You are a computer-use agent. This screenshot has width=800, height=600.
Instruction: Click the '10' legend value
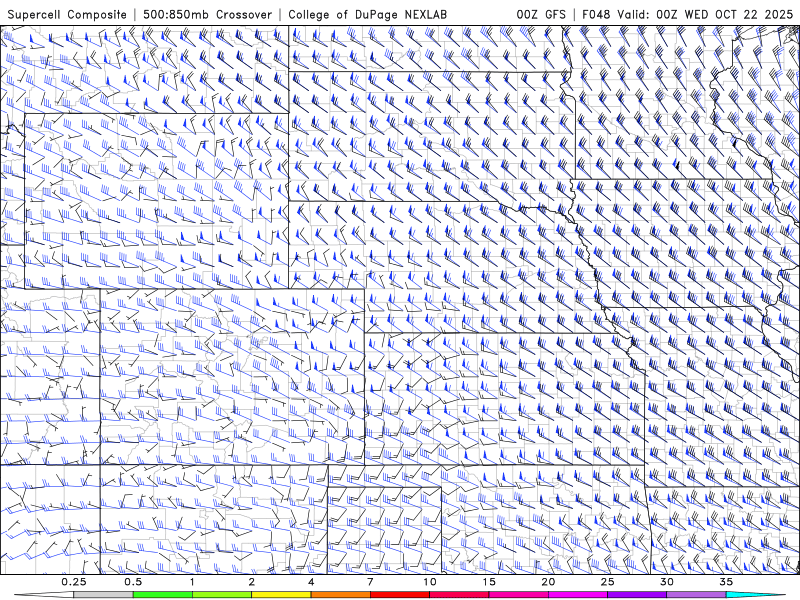coord(430,582)
